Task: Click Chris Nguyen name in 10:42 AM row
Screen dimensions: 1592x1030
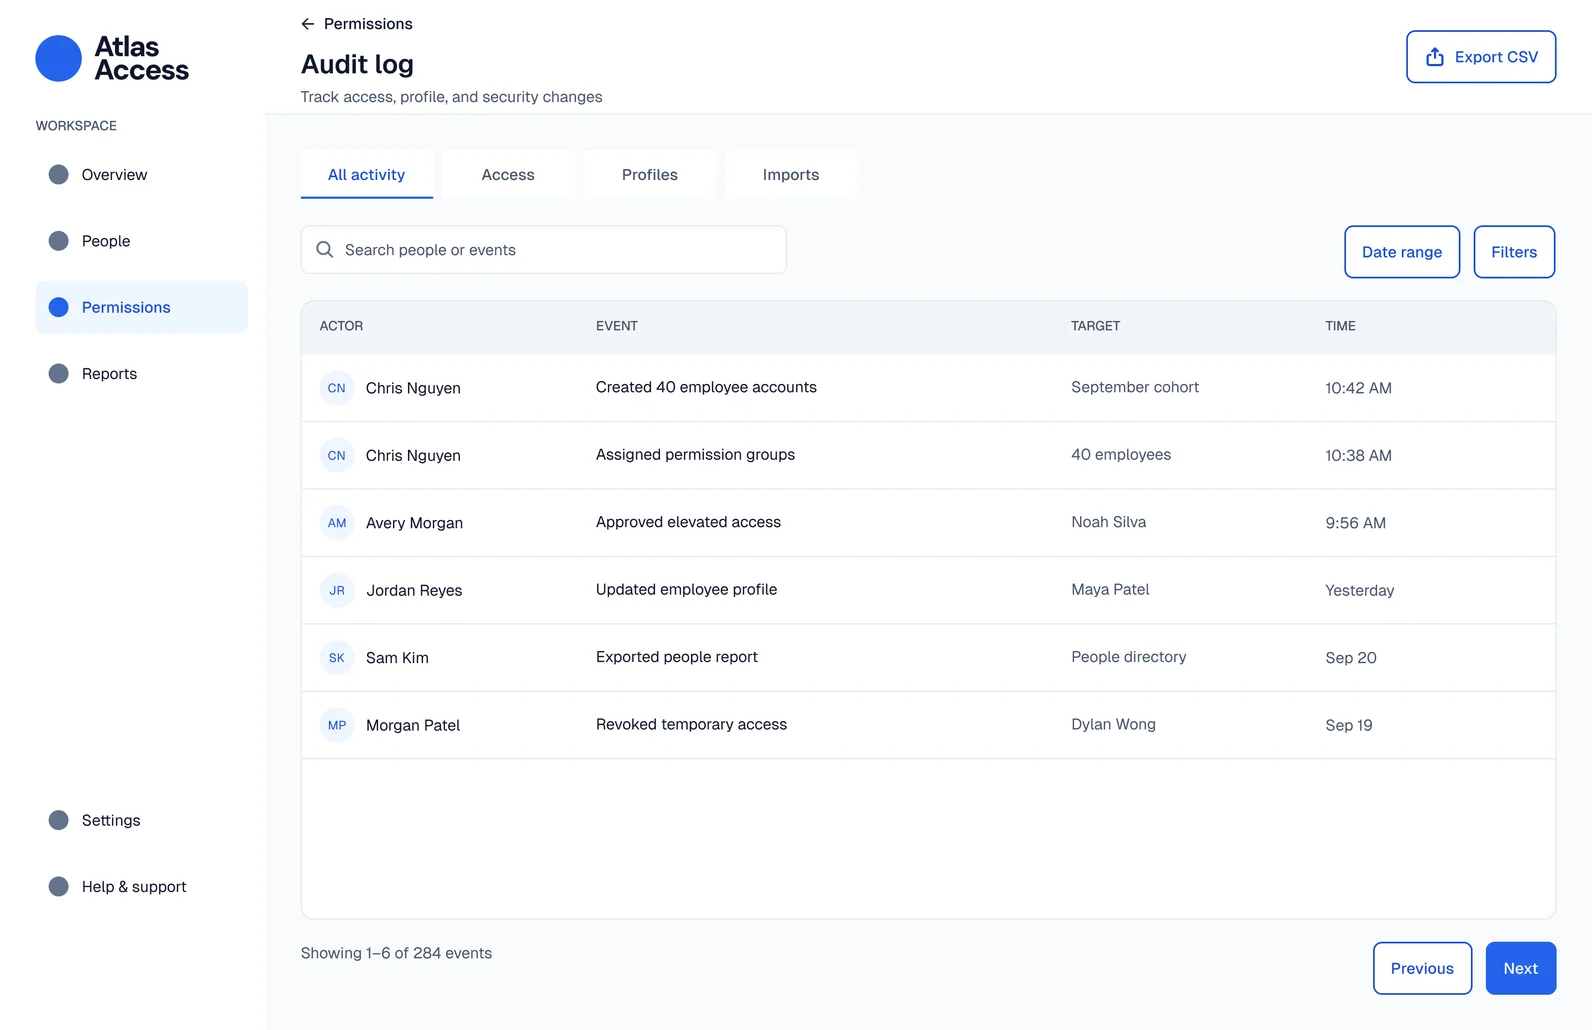Action: [x=413, y=388]
